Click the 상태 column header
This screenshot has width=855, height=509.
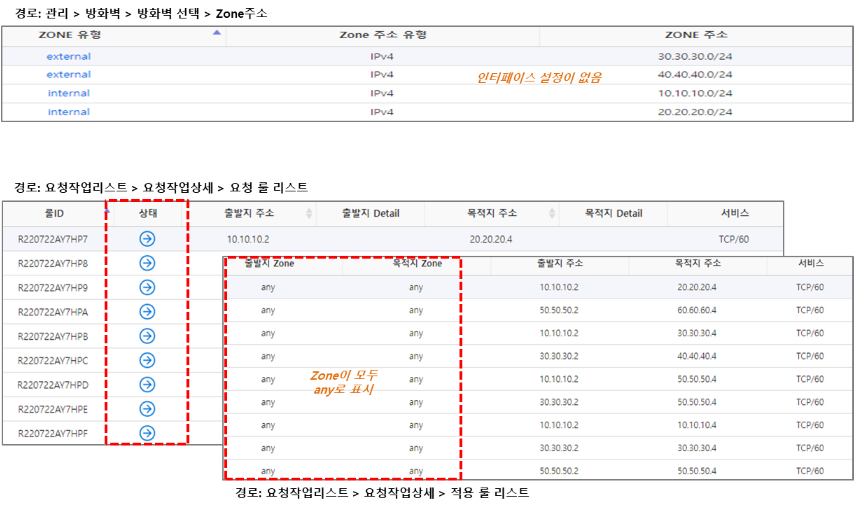[x=147, y=213]
